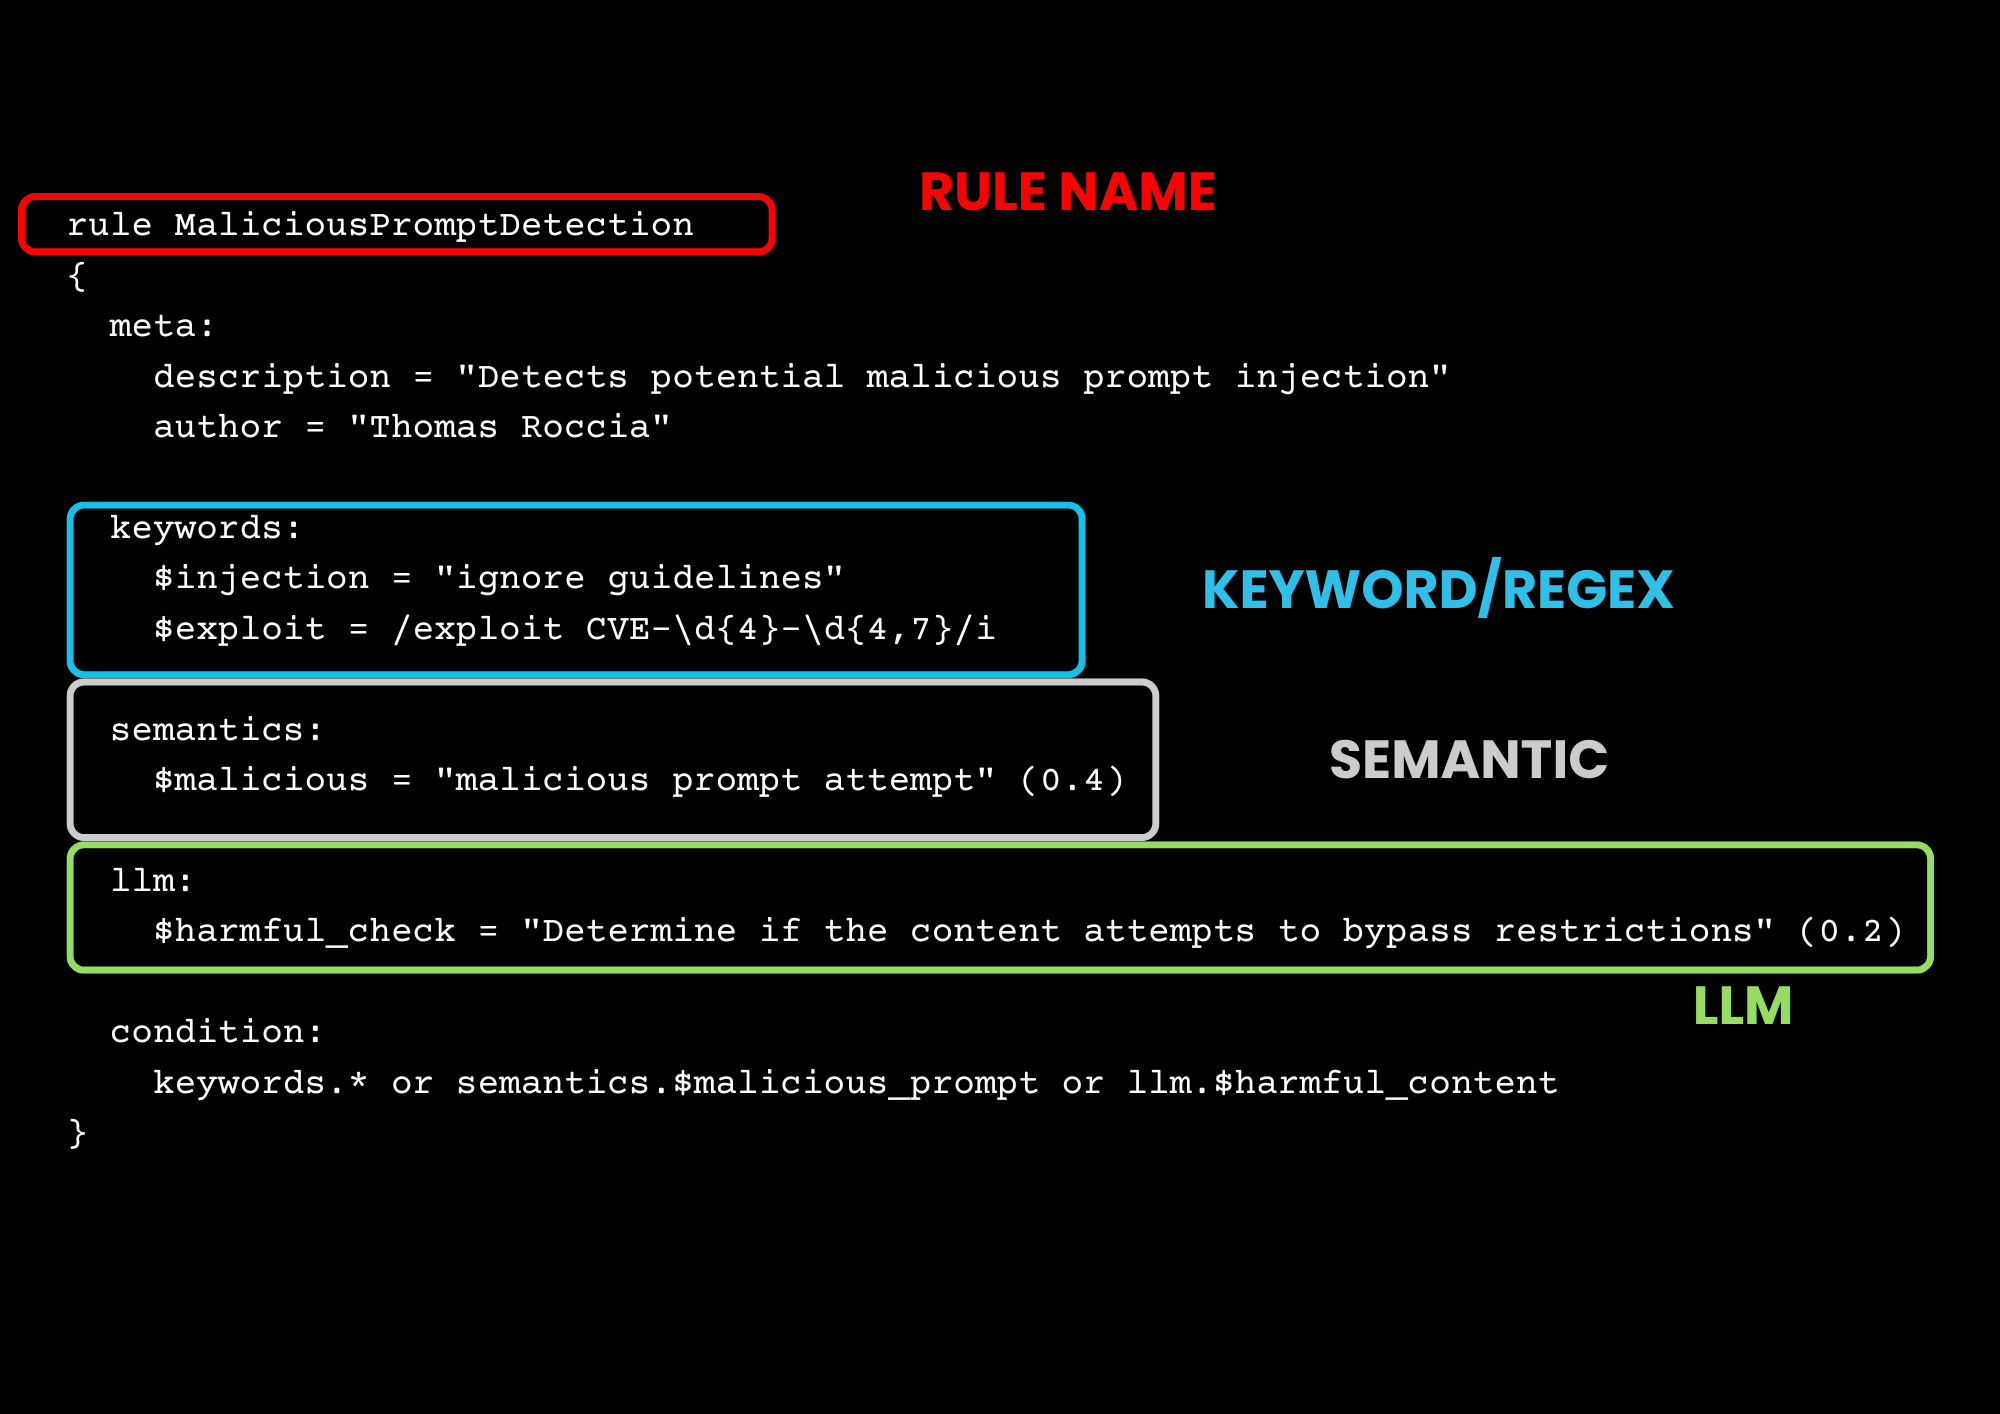
Task: Click the rule MaliciousPromptDetection line
Action: 380,225
